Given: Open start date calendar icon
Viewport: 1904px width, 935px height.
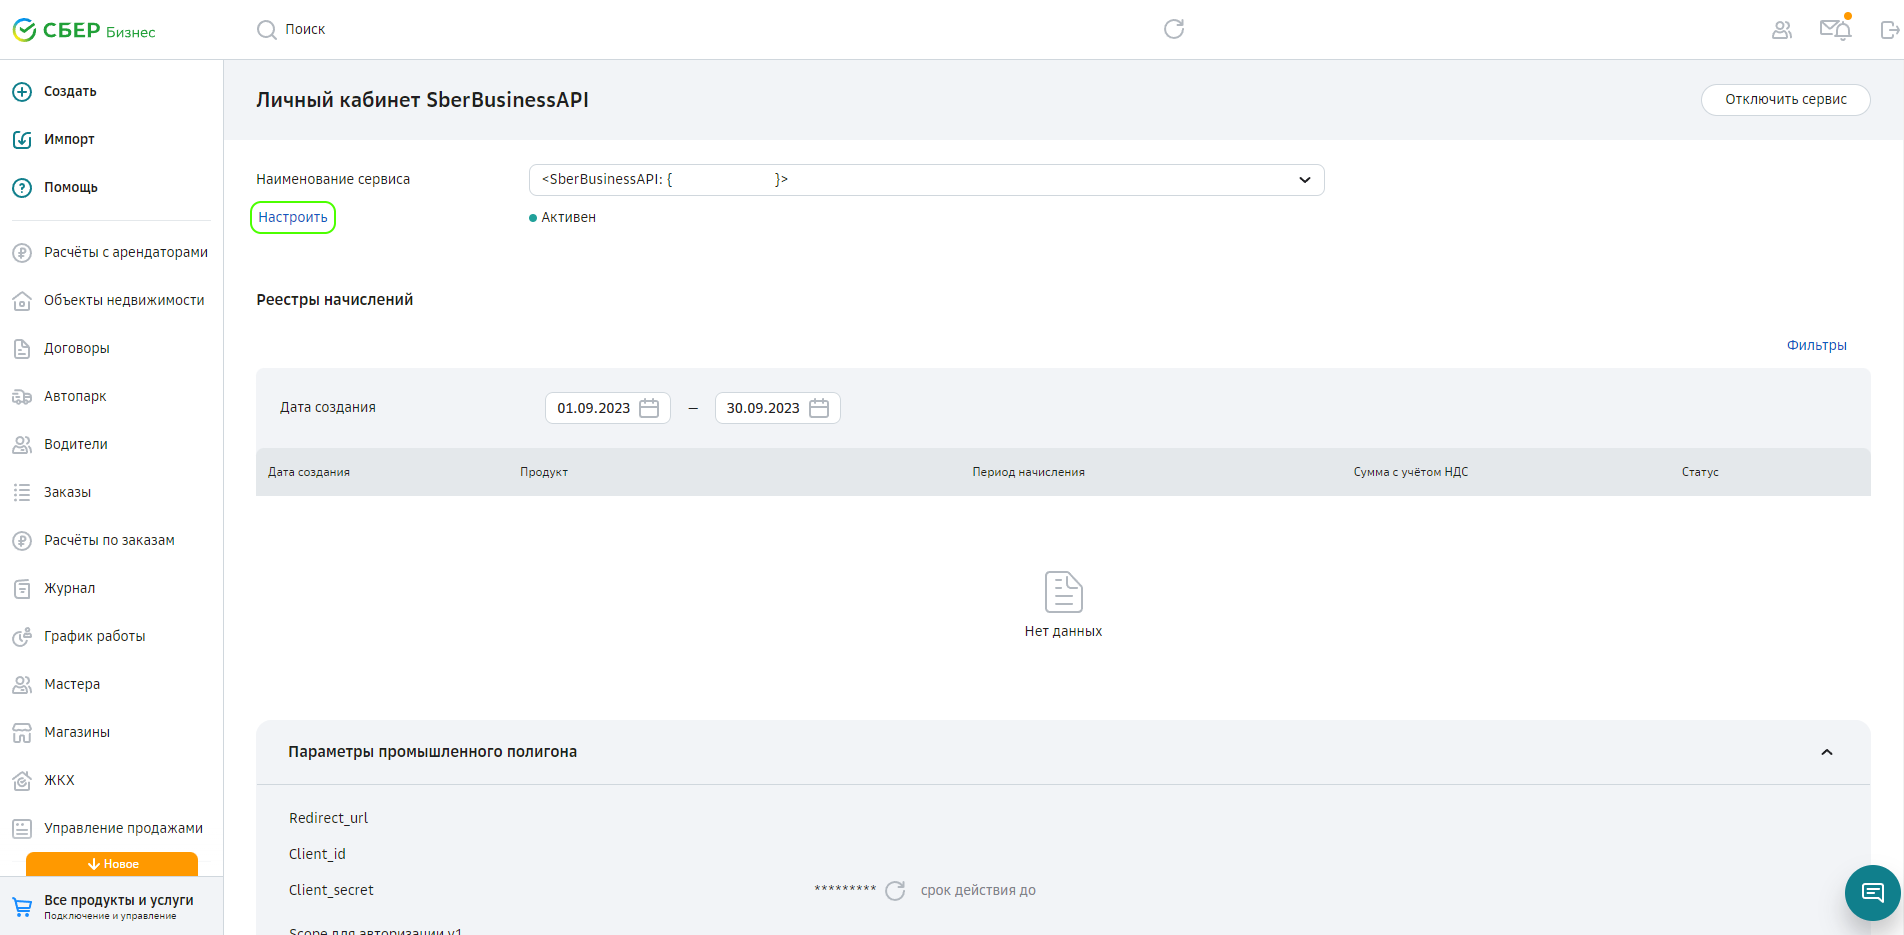Looking at the screenshot, I should tap(649, 408).
